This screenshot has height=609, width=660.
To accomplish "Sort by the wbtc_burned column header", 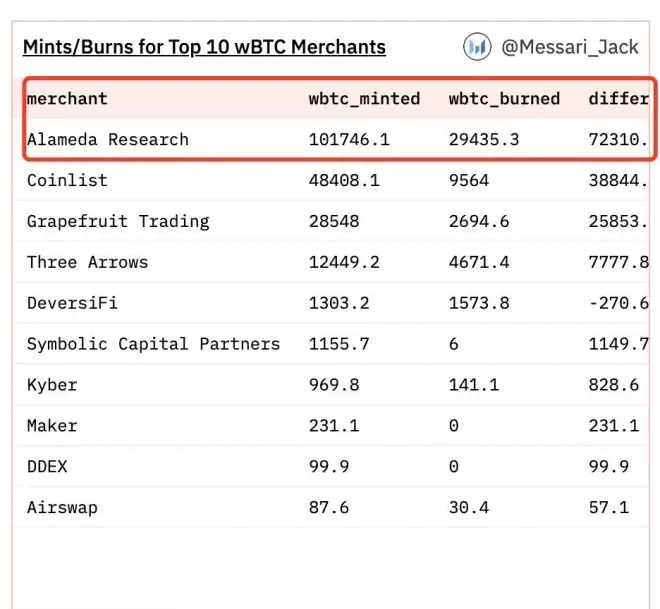I will pyautogui.click(x=504, y=99).
